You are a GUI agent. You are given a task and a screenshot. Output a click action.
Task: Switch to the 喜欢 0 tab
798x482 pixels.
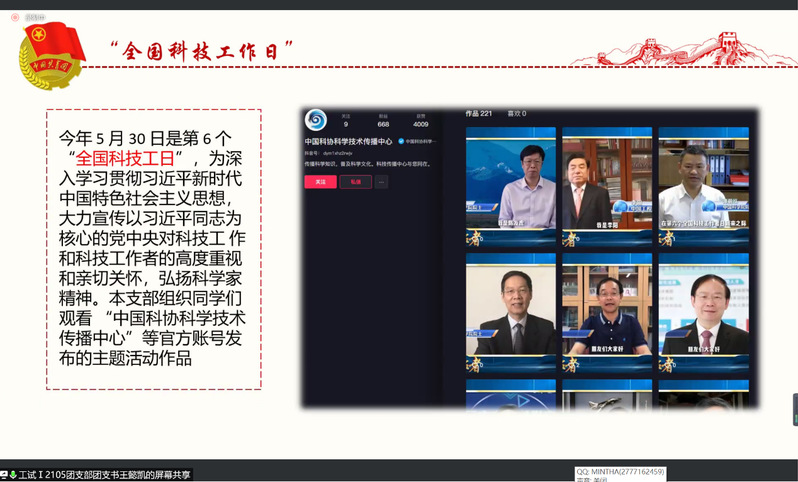tap(517, 113)
